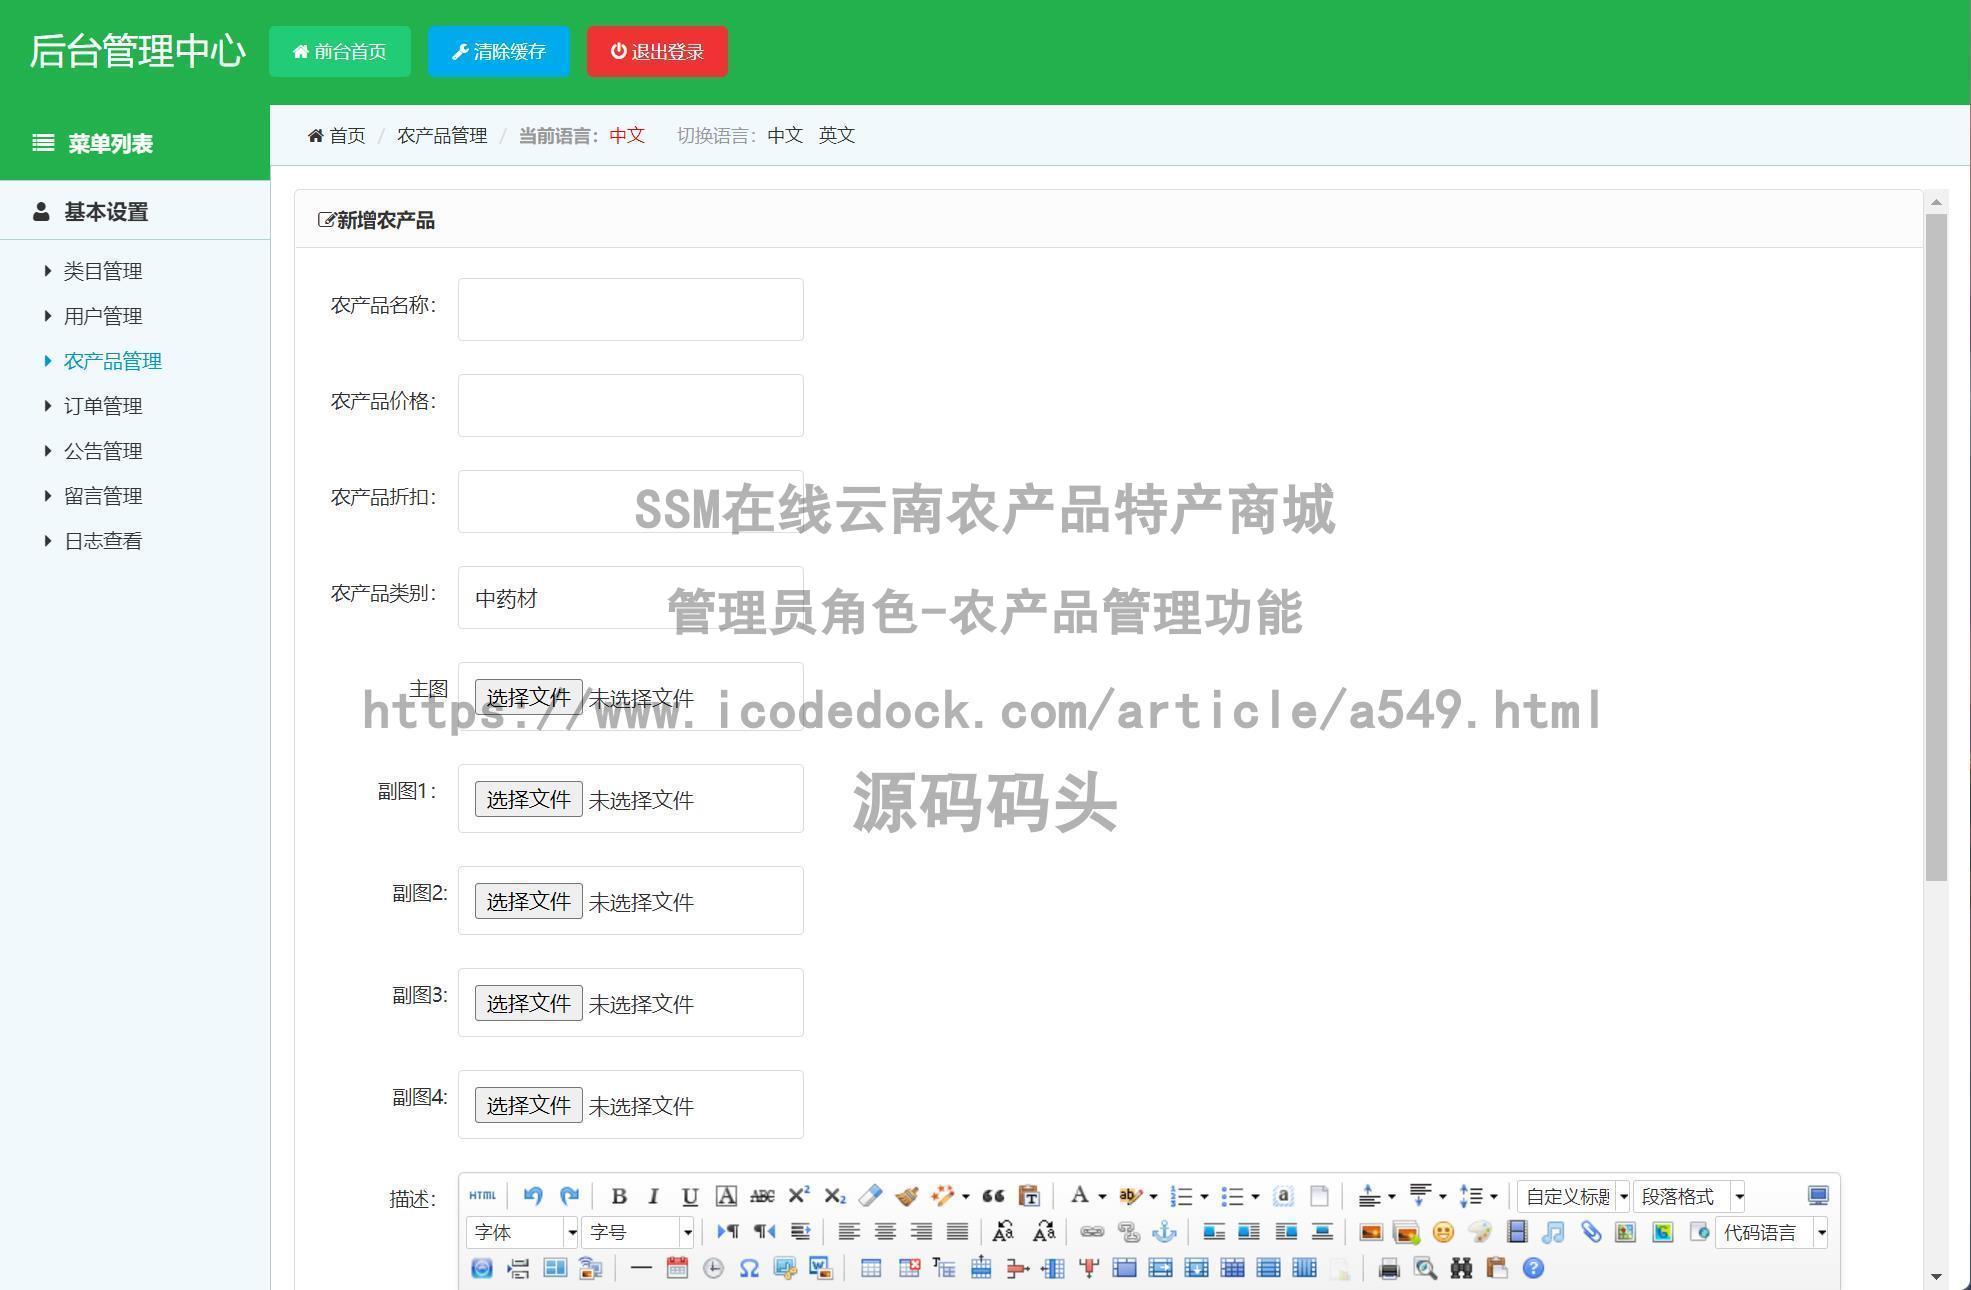Click the 前台首页 button in the header

[x=339, y=51]
